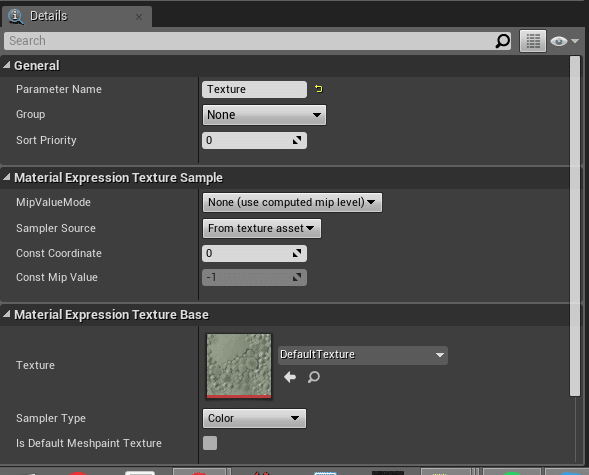Collapse Material Expression Texture Sample section

point(6,177)
